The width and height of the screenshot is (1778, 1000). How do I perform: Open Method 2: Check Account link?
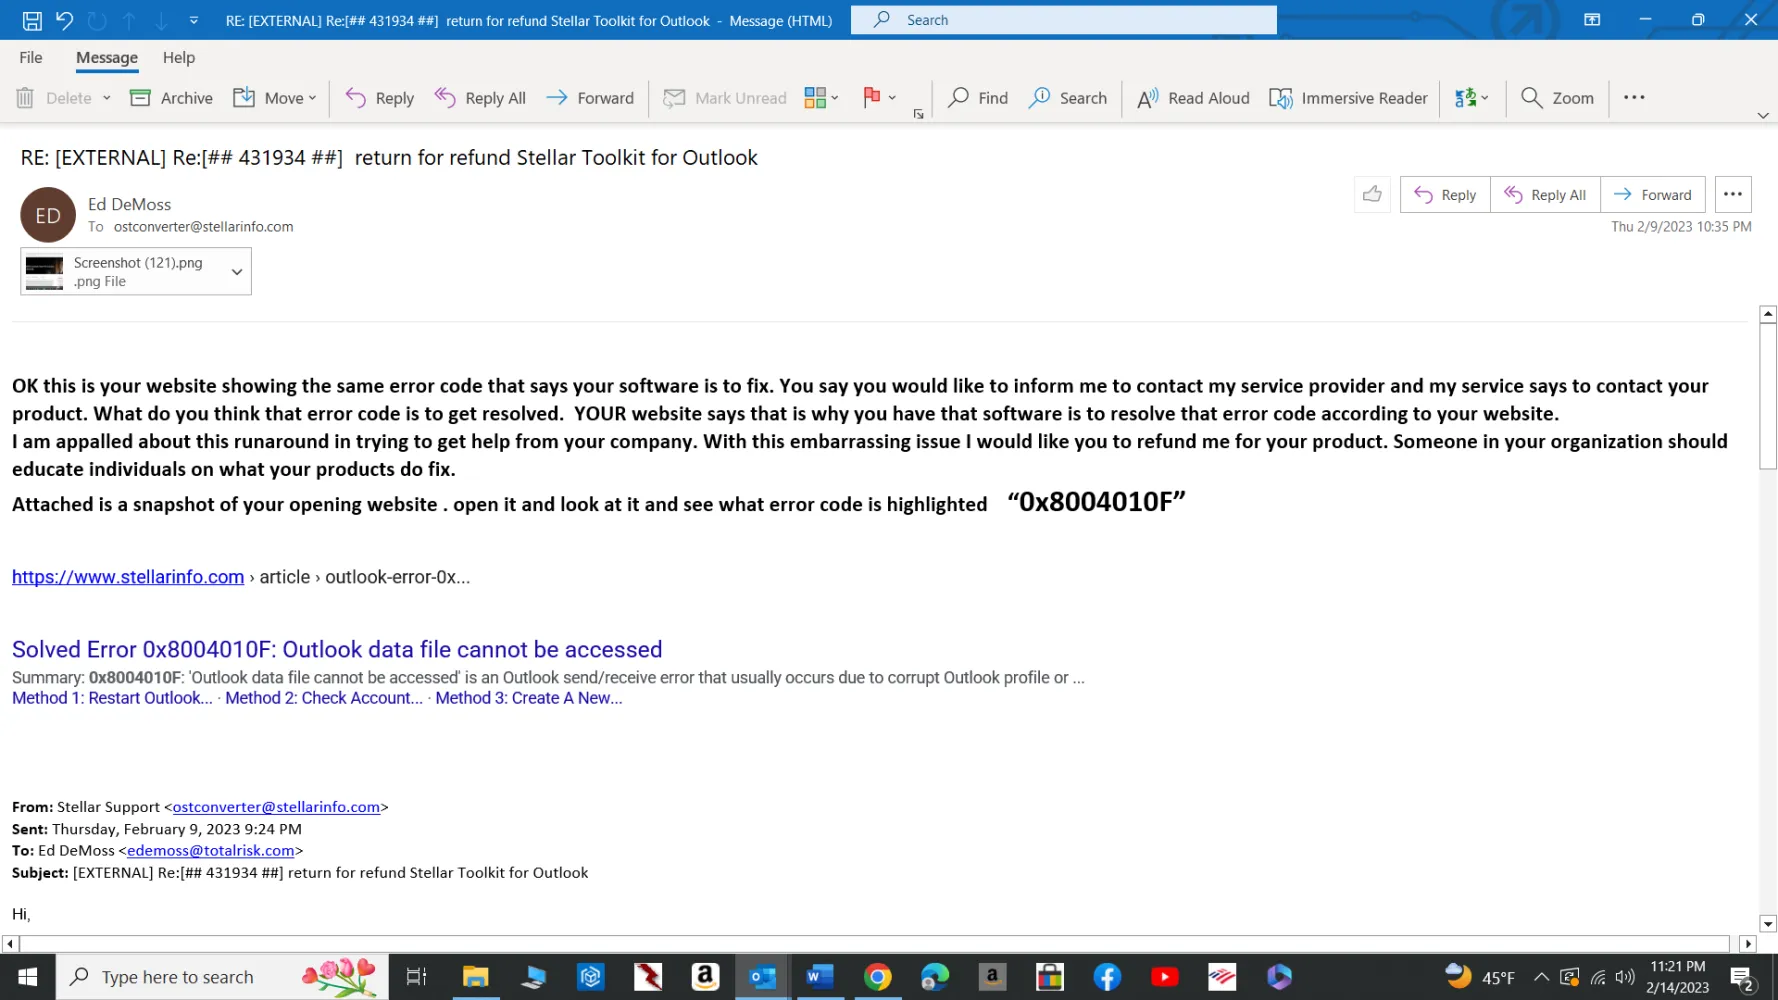(x=324, y=698)
